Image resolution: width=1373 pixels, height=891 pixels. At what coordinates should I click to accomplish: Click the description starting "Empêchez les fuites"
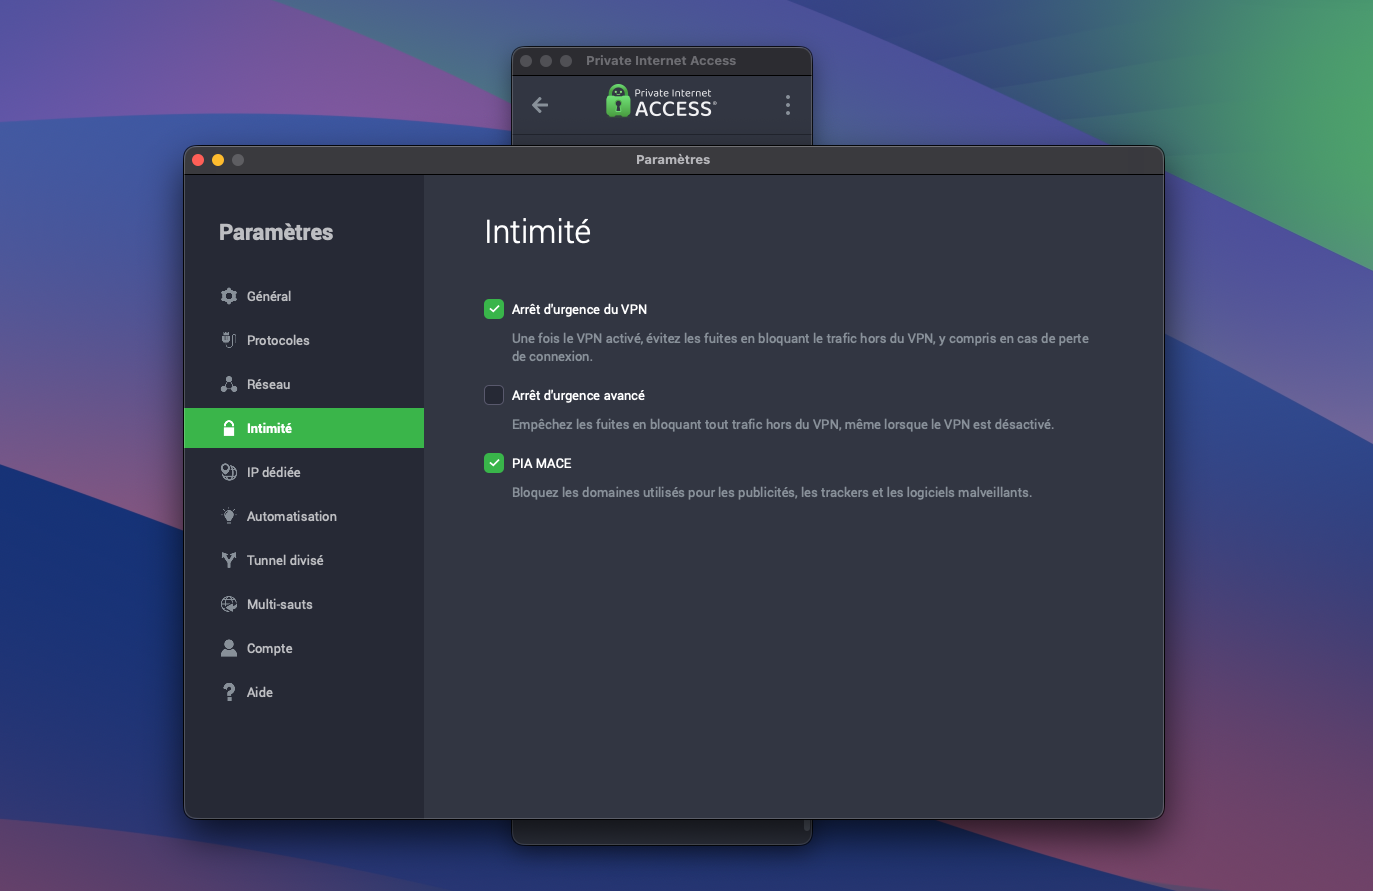(783, 424)
